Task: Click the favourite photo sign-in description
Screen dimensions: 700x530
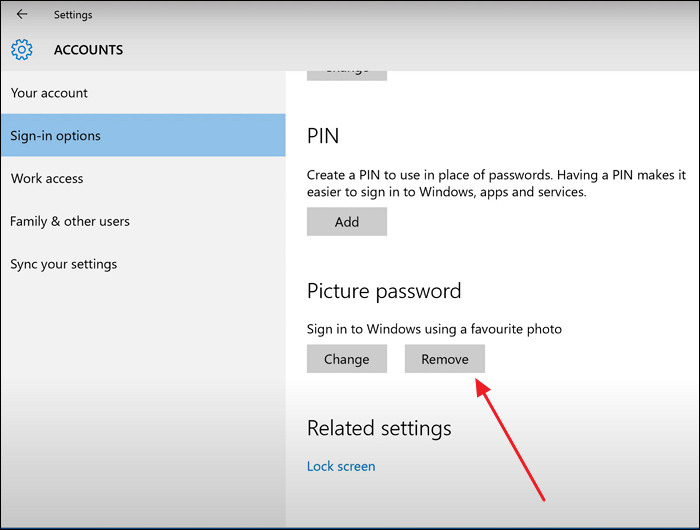Action: pos(434,329)
